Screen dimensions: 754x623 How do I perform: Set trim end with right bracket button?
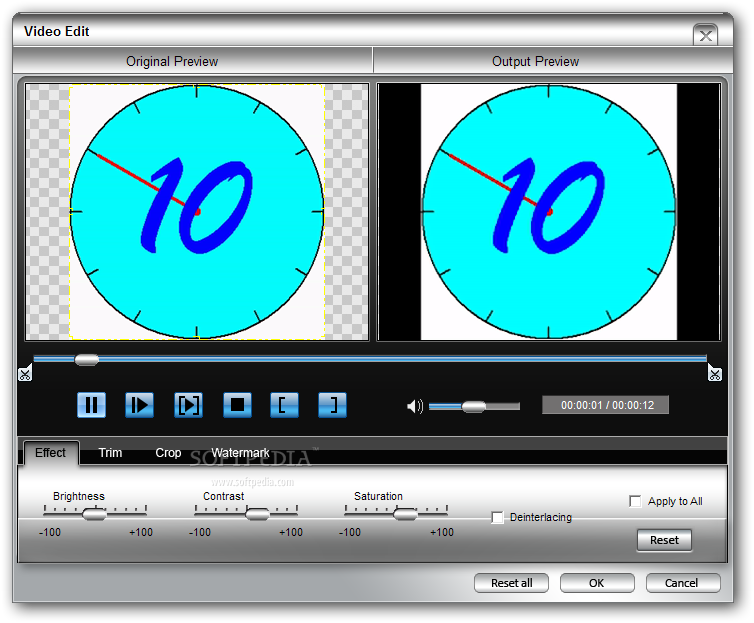tap(332, 405)
